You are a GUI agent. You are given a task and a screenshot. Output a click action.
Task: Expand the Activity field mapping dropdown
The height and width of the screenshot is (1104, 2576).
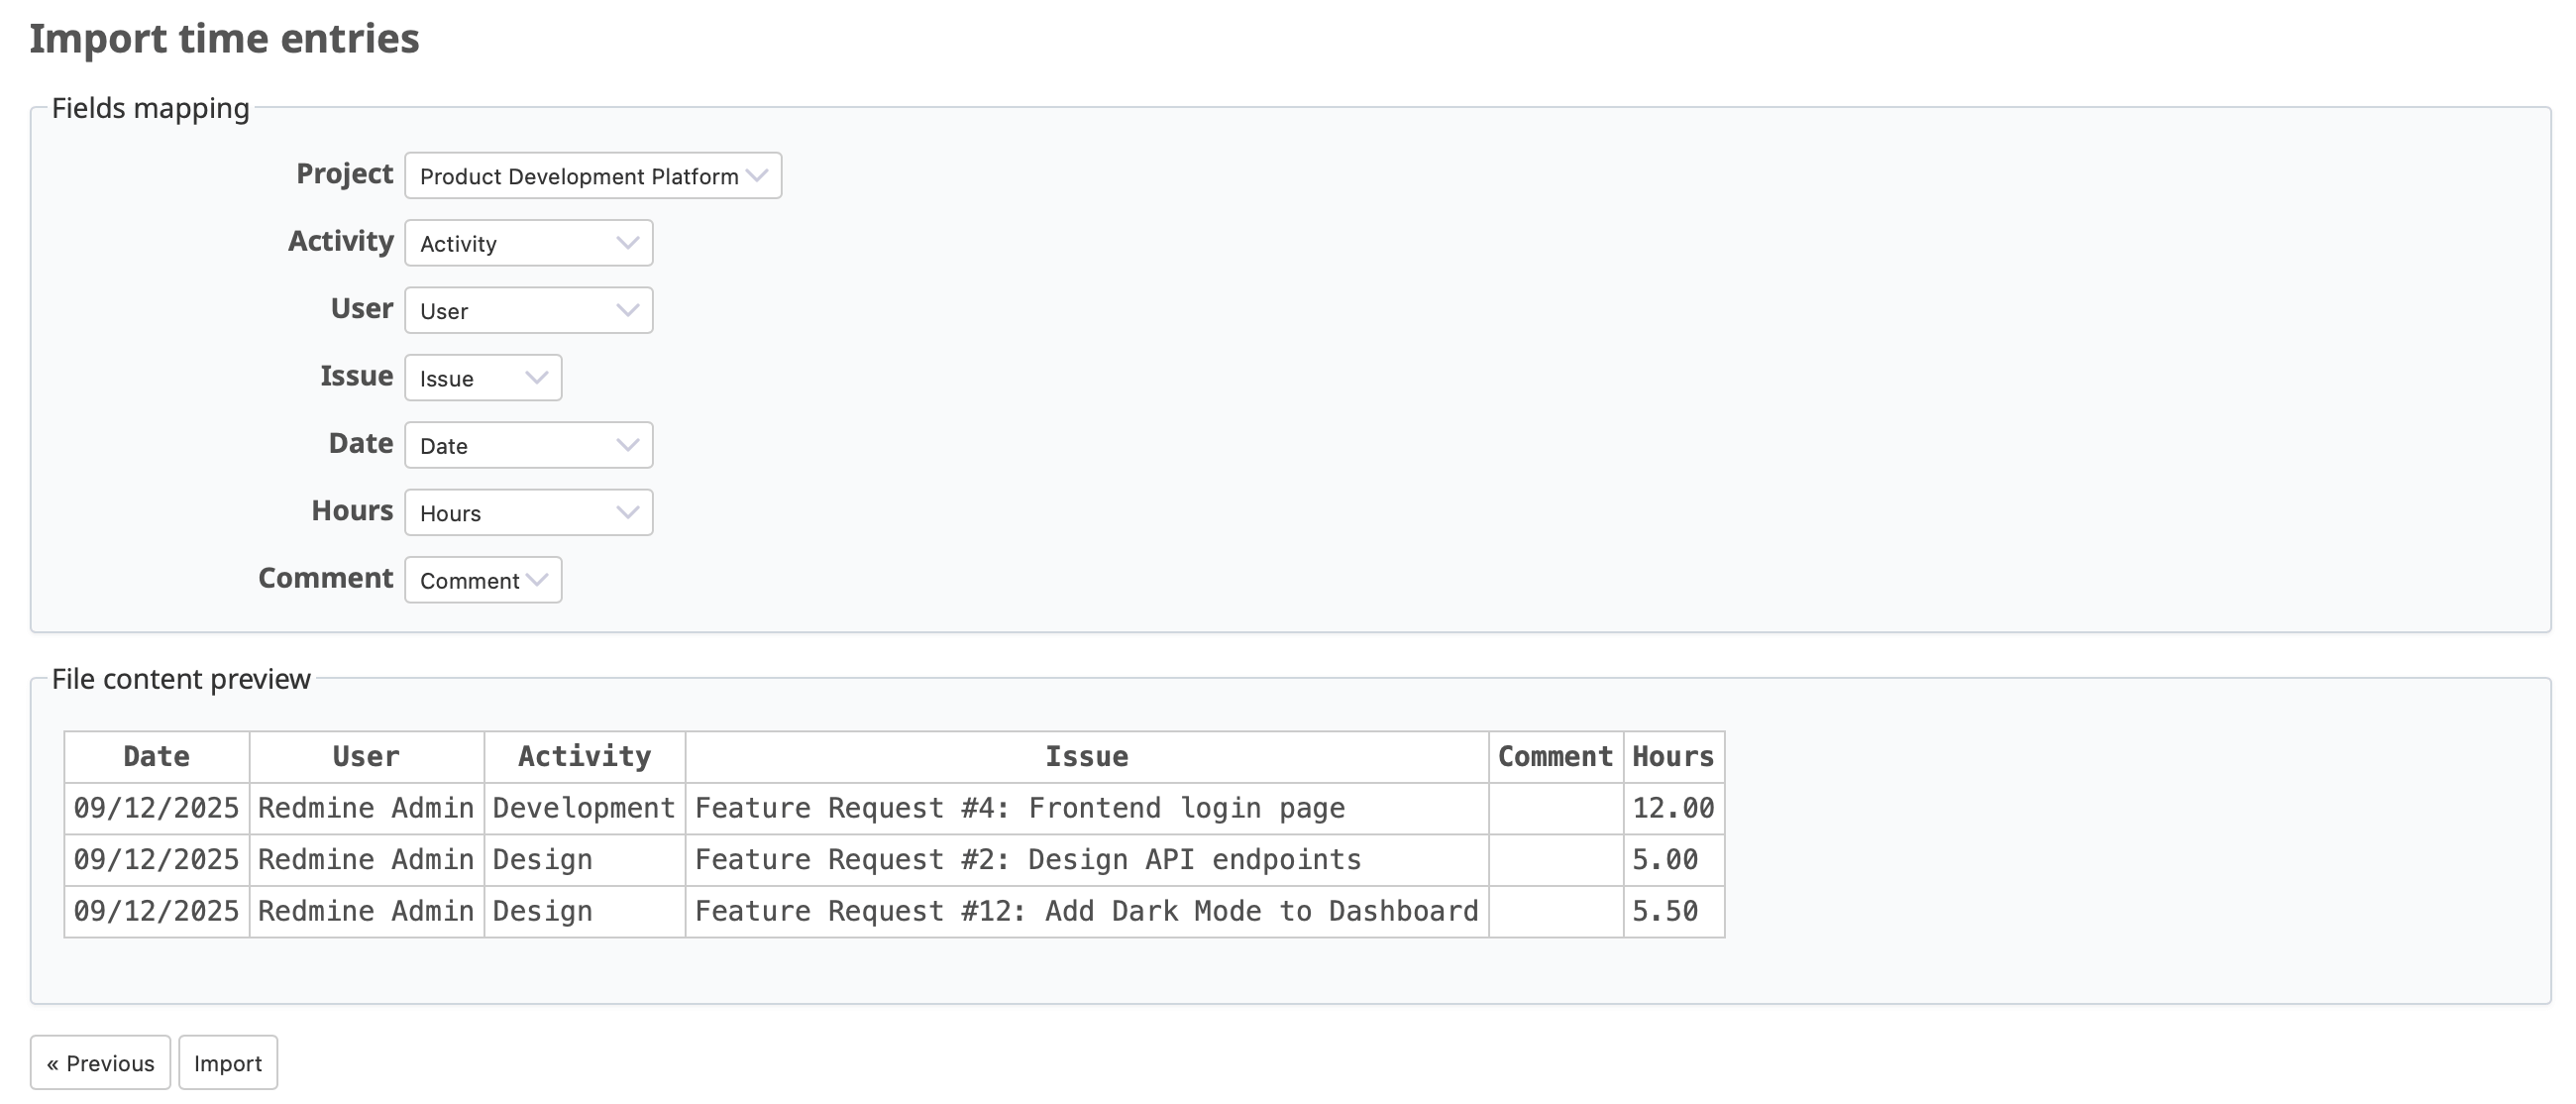pos(528,243)
